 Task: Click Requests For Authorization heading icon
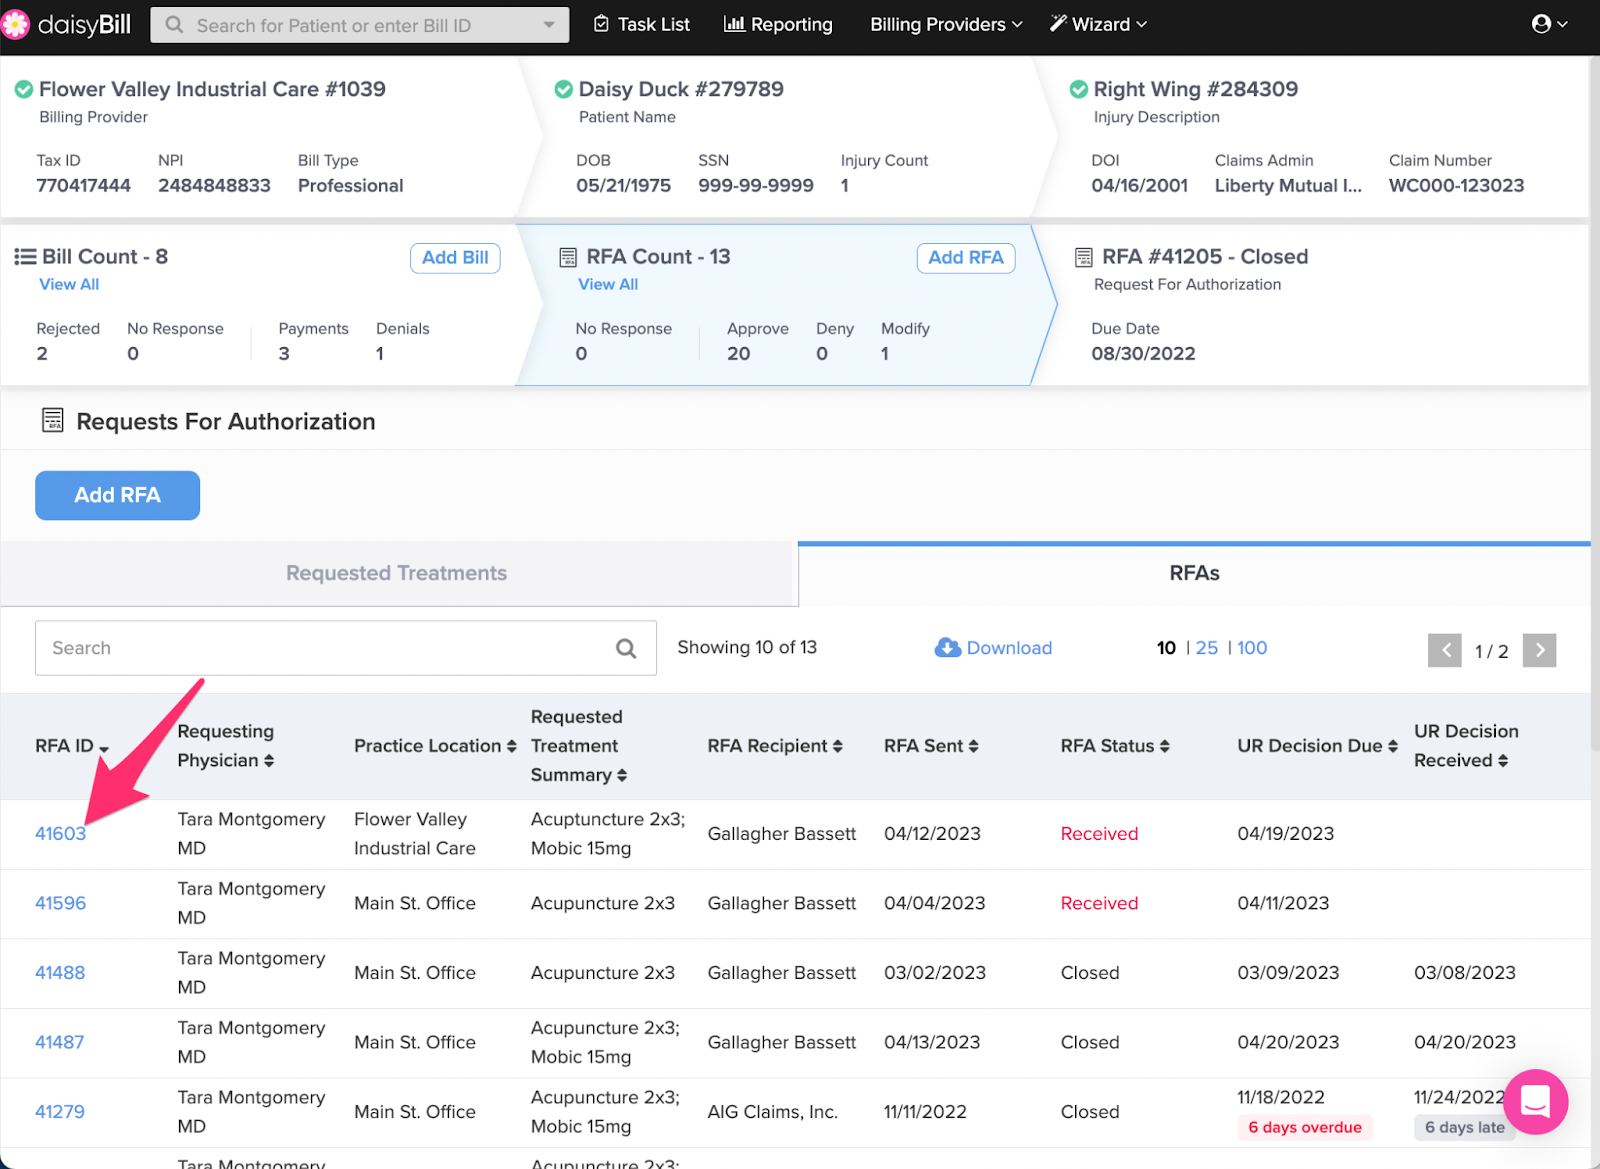coord(53,420)
